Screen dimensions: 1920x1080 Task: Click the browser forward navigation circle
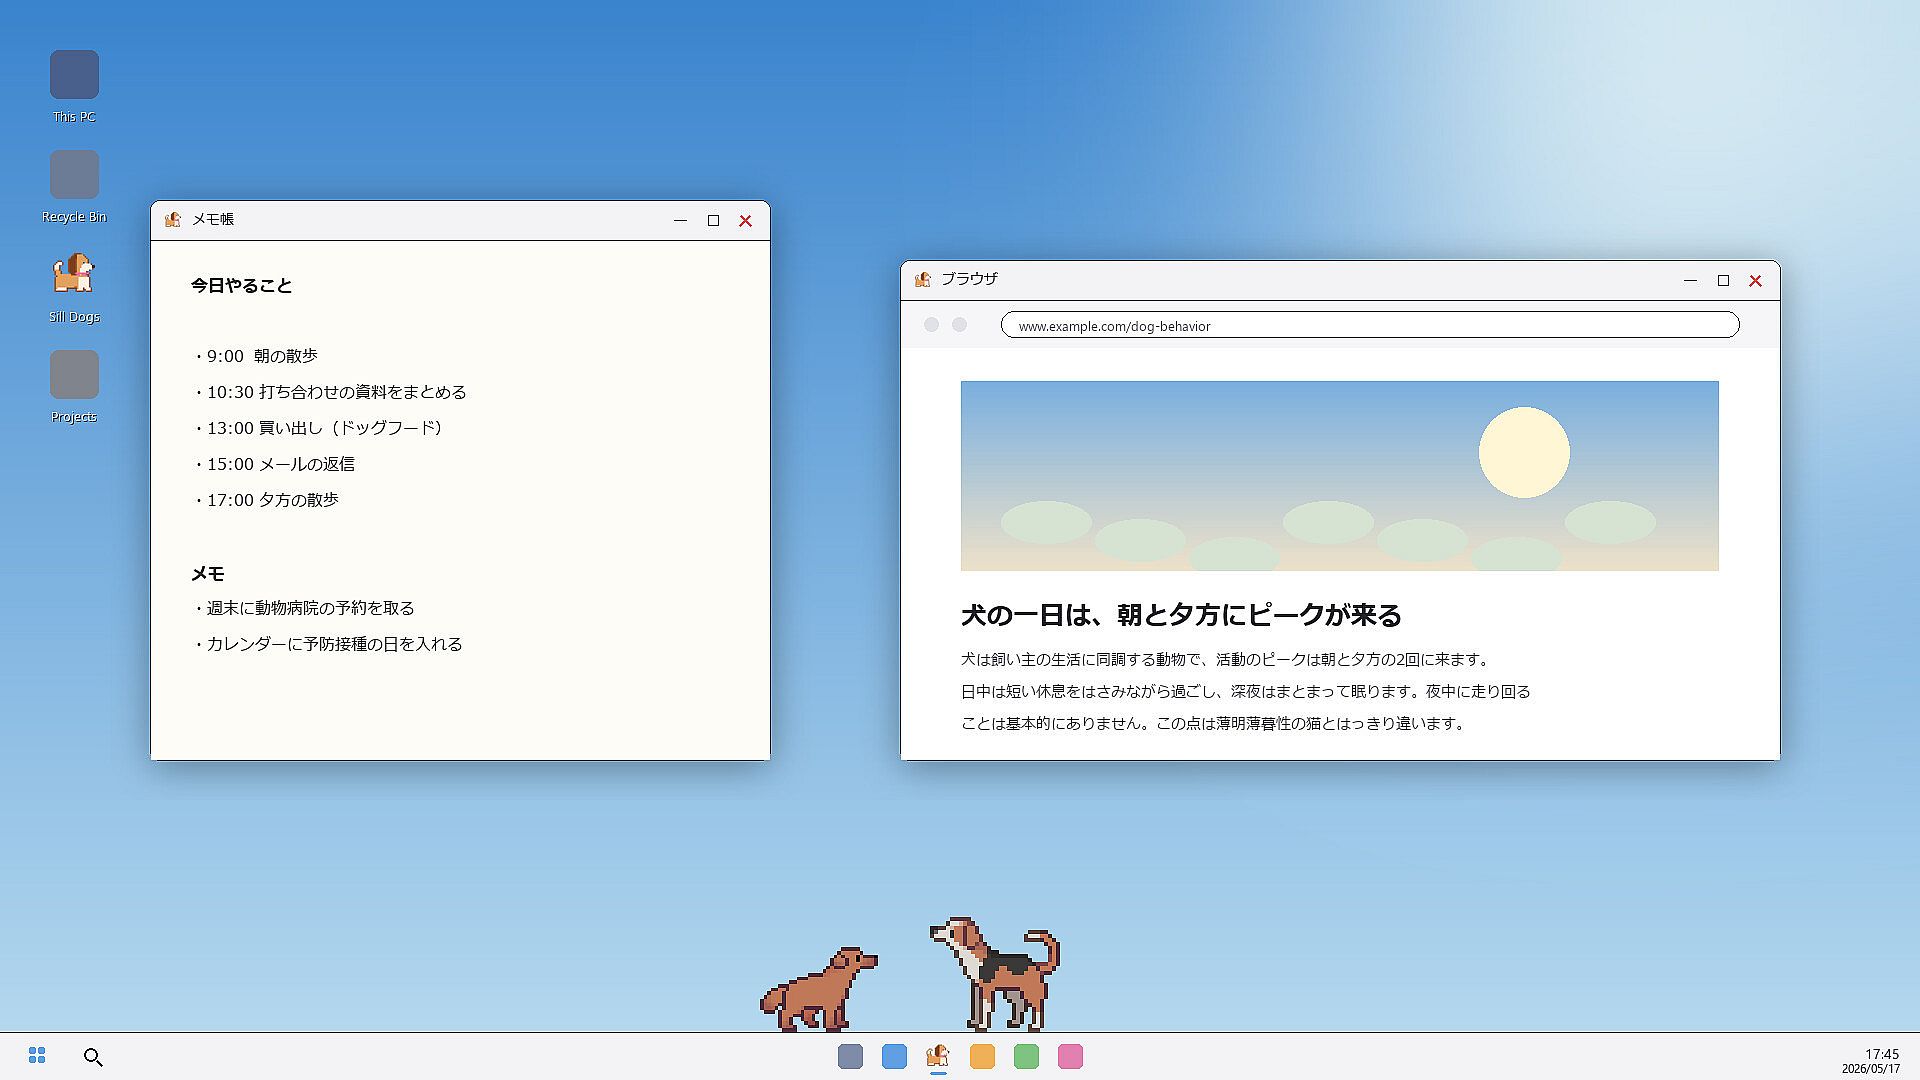(x=959, y=325)
